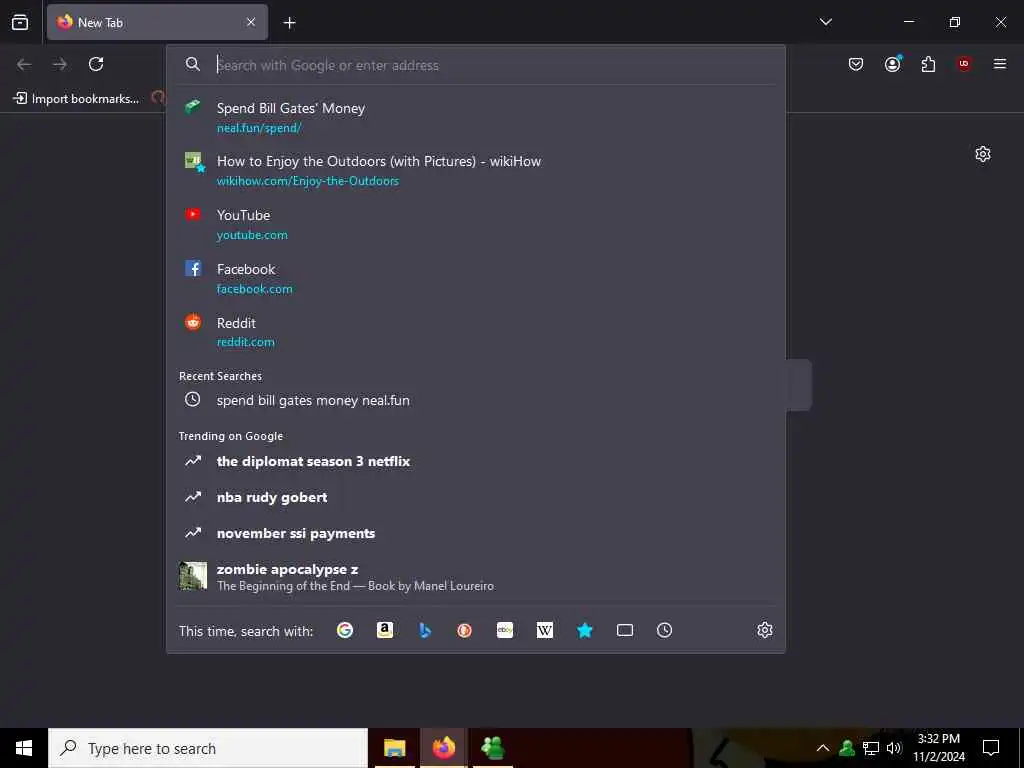Click the YouTube favicon icon

coord(193,214)
